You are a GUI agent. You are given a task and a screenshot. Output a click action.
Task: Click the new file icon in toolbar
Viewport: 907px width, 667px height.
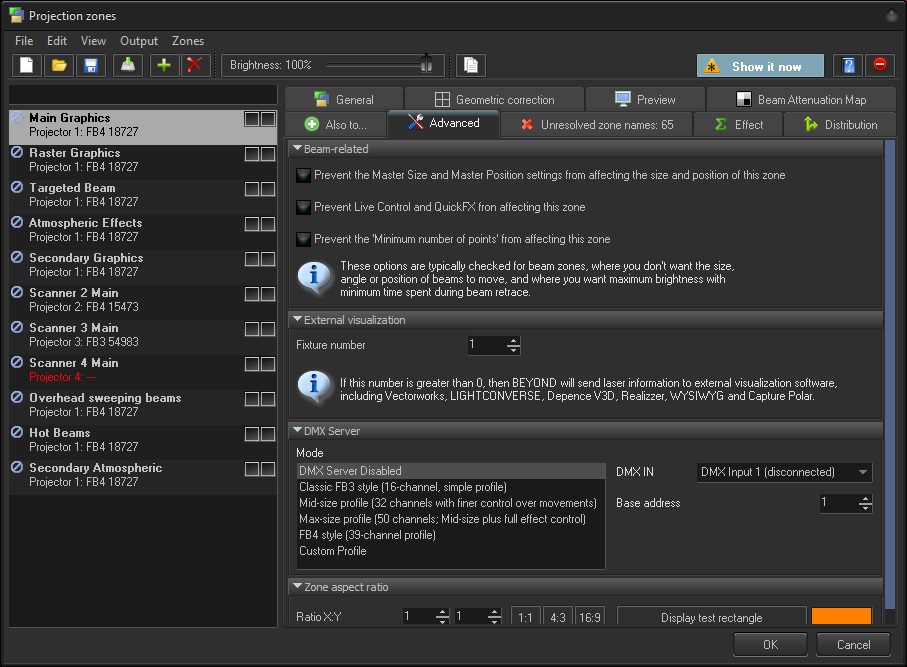pyautogui.click(x=27, y=66)
